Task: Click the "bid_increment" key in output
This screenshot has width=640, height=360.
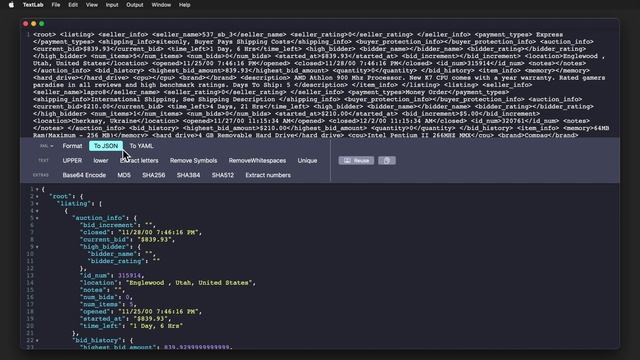Action: [x=109, y=225]
